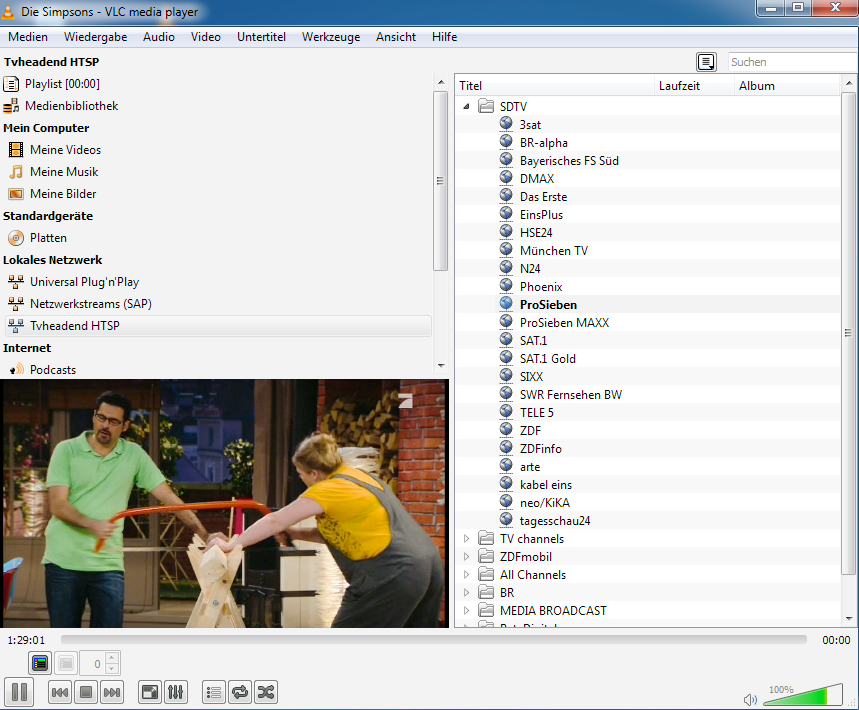The height and width of the screenshot is (710, 859).
Task: Select Tvheadend HTSP in sidebar
Action: click(x=217, y=325)
